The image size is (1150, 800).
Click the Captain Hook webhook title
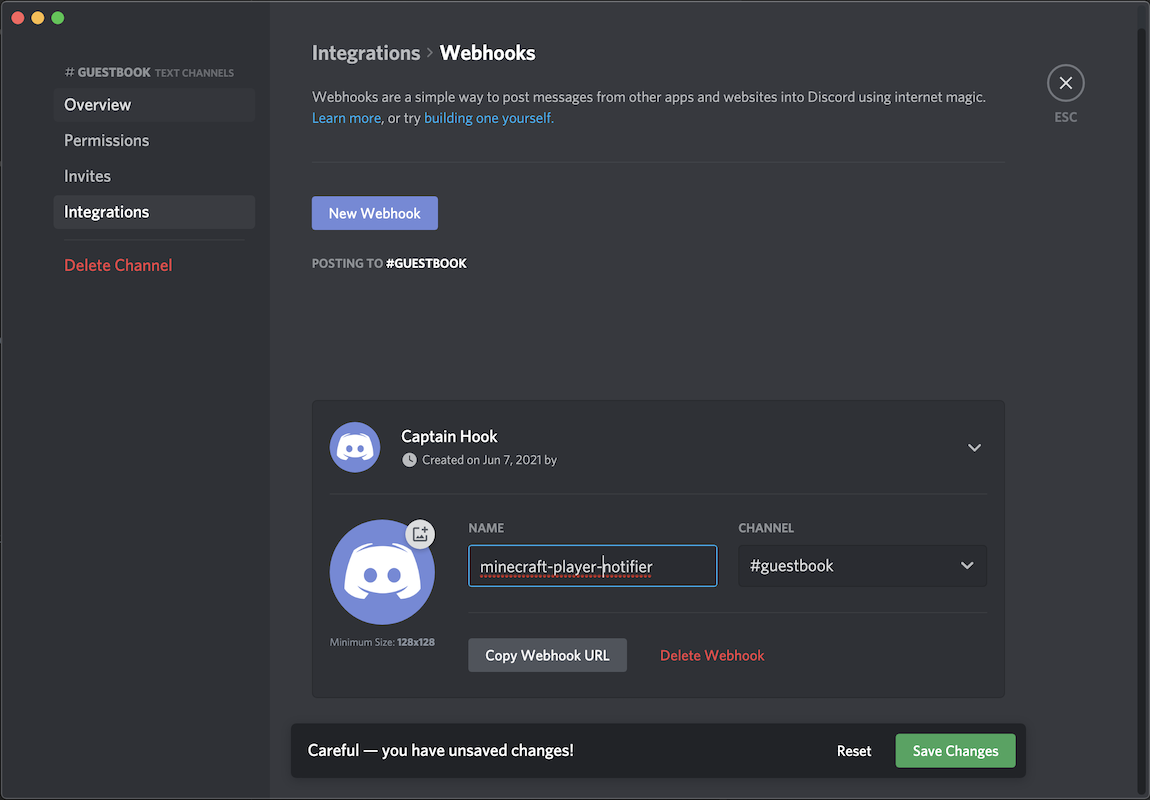pos(449,436)
